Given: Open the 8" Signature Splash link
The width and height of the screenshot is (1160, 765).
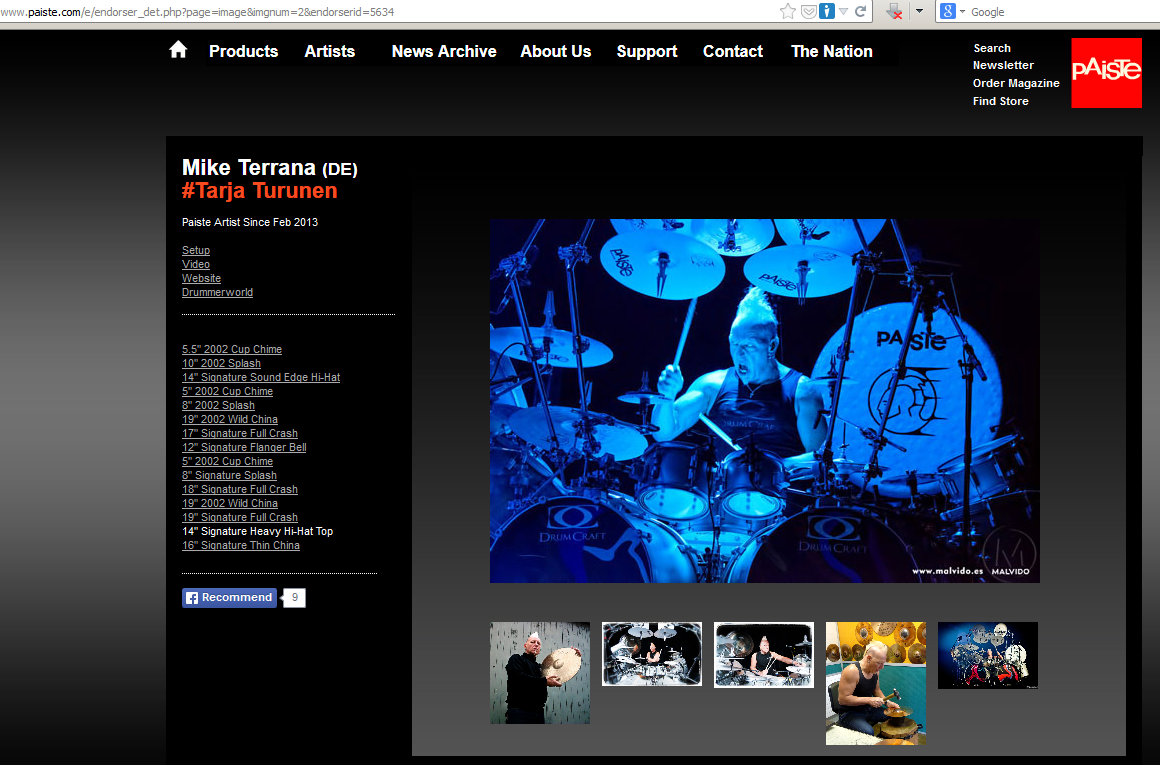Looking at the screenshot, I should point(229,476).
